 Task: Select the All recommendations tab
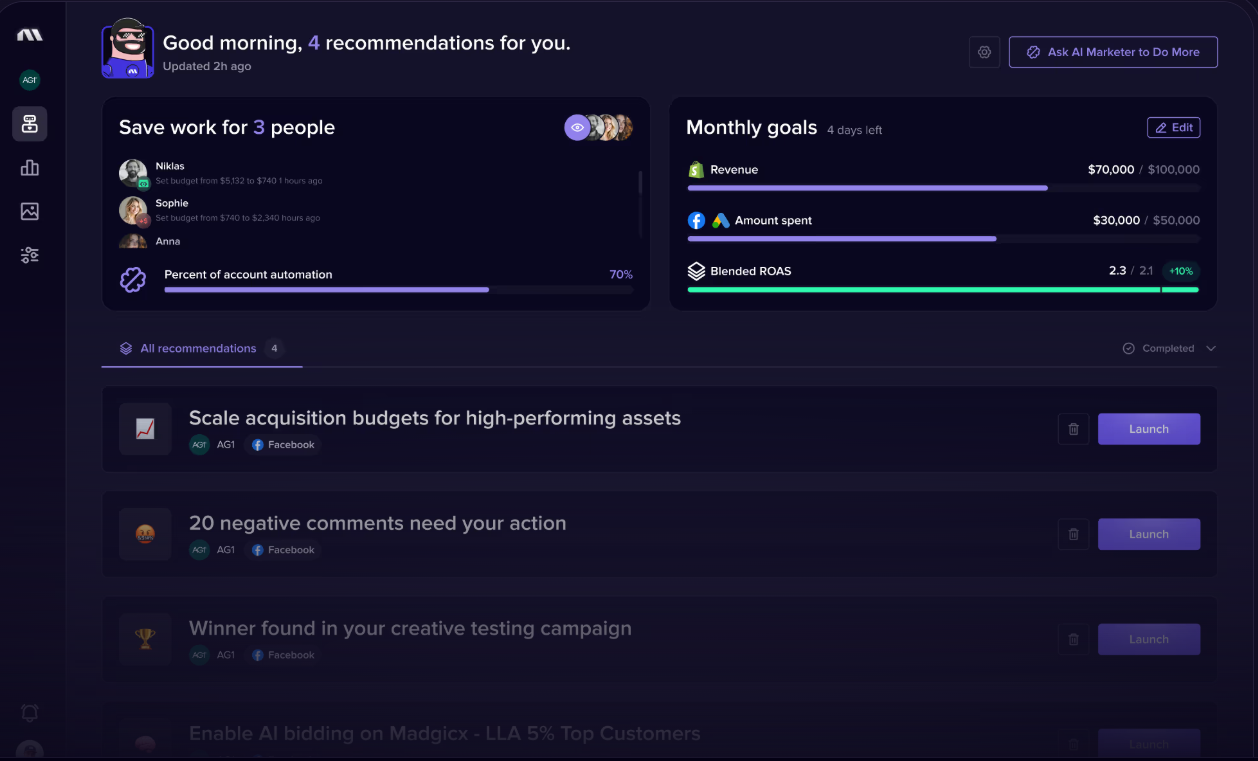(x=198, y=348)
